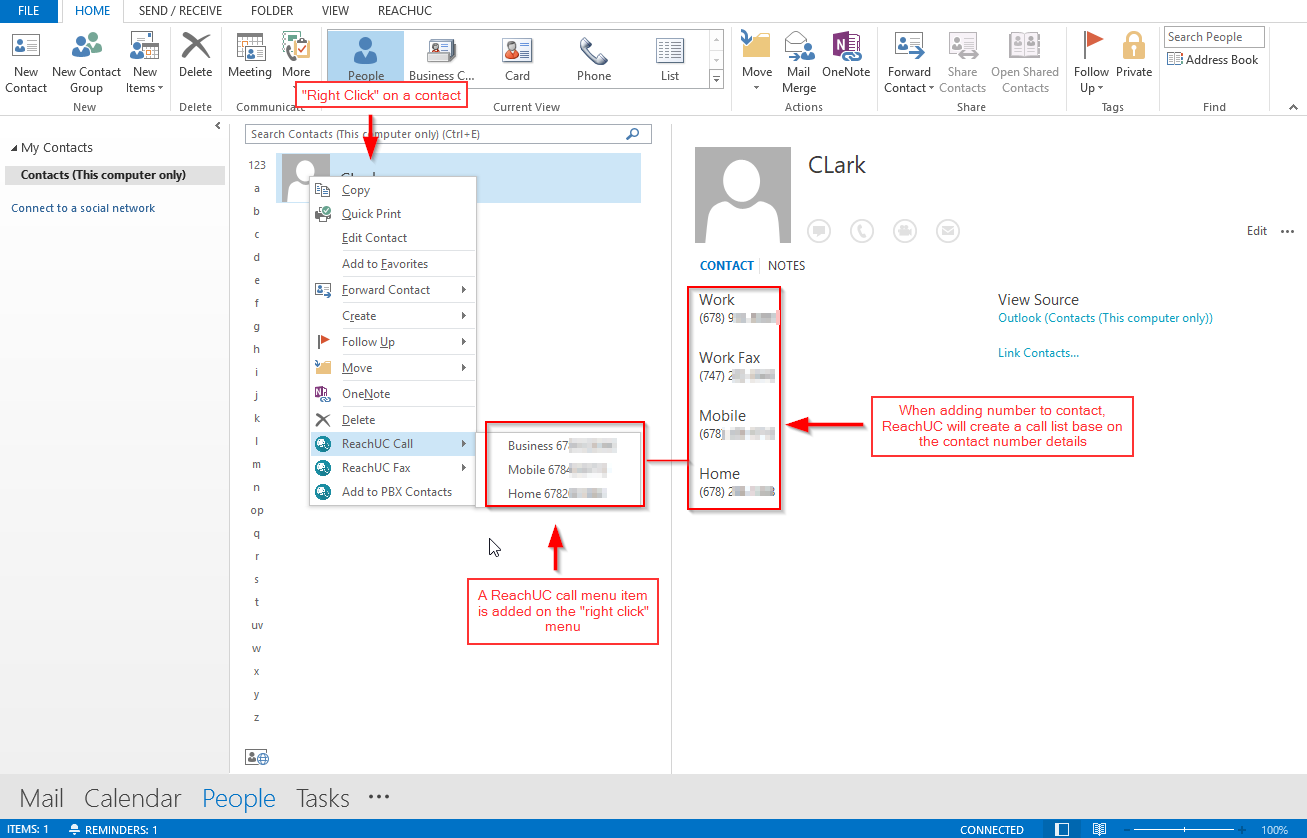
Task: Click Open Shared Contacts icon
Action: coord(1025,62)
